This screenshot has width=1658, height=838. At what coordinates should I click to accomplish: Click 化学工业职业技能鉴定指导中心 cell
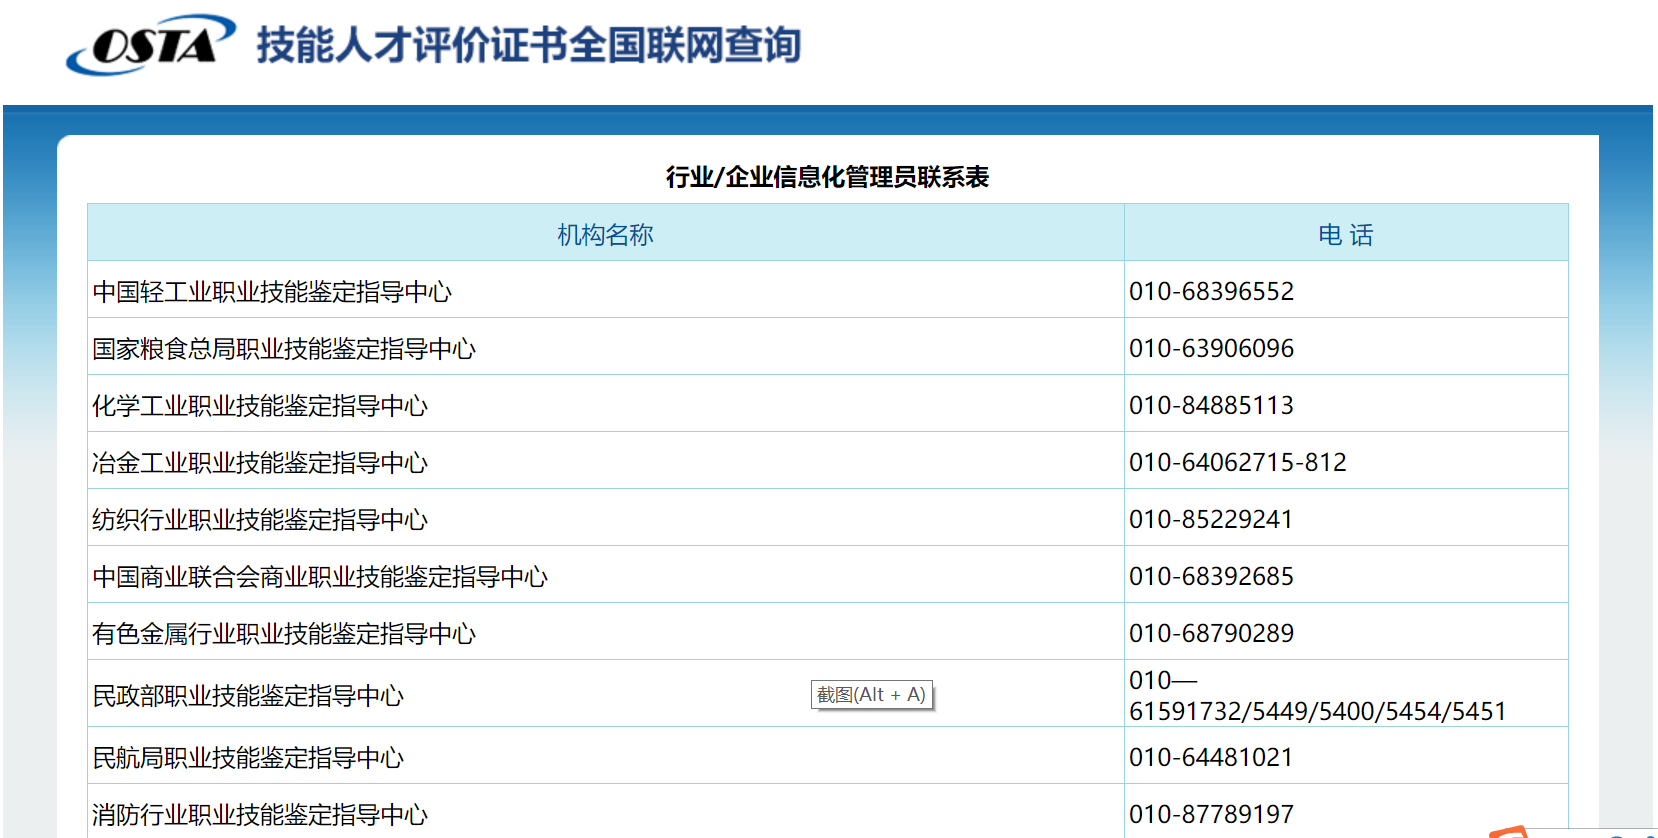click(260, 406)
